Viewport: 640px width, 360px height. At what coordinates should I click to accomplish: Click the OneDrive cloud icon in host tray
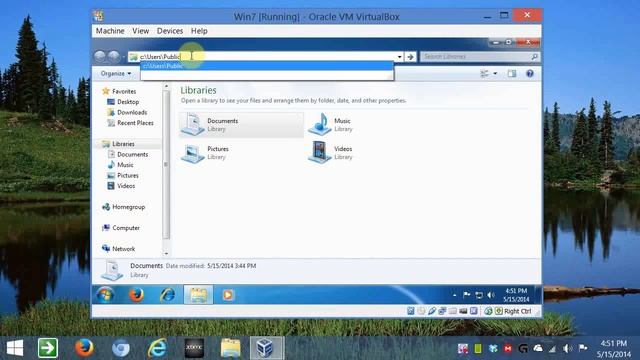(x=538, y=349)
